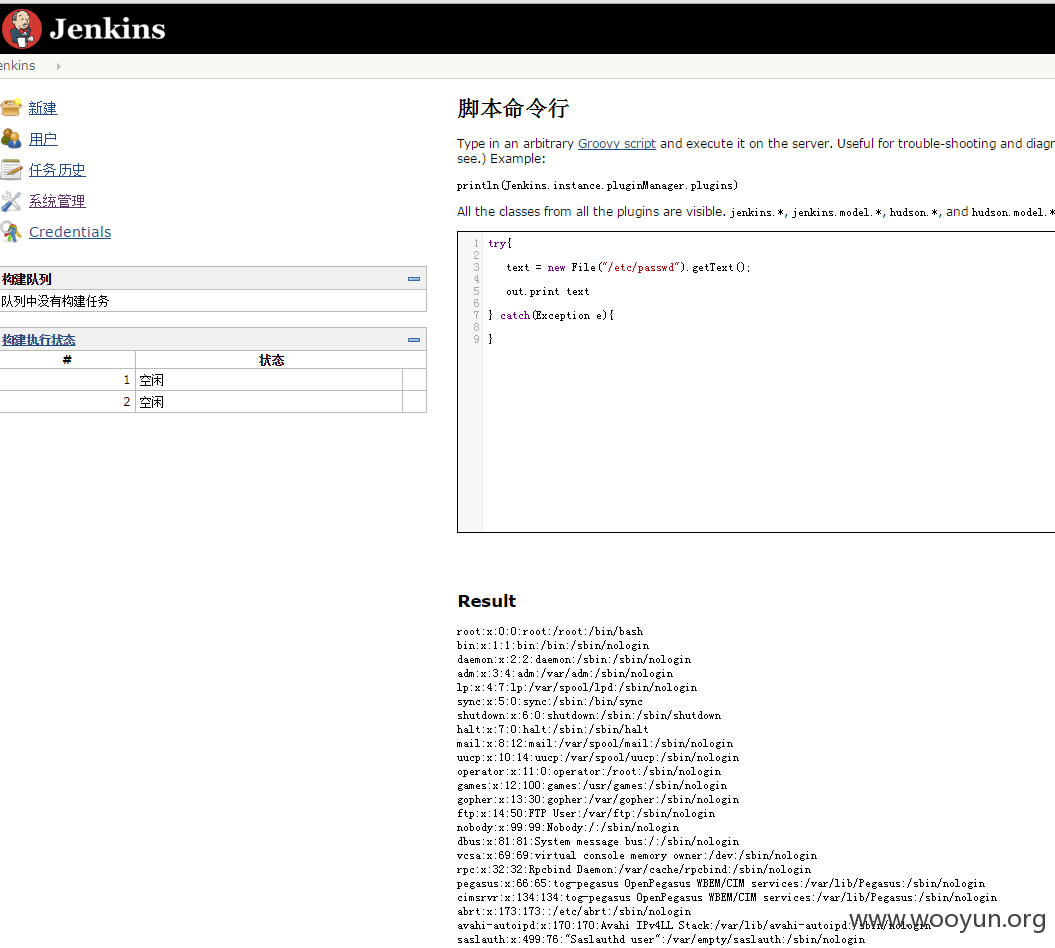Open the 新建 link

[x=43, y=108]
